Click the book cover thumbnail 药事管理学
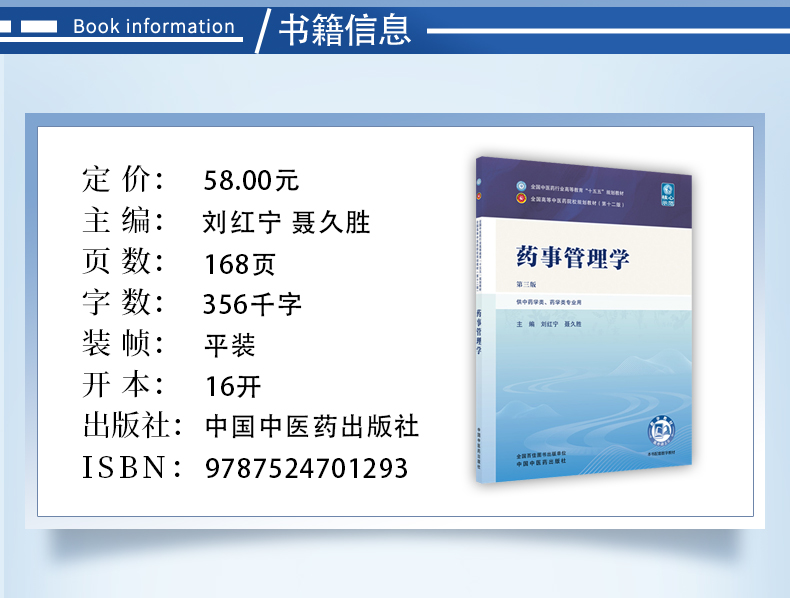 tap(584, 320)
